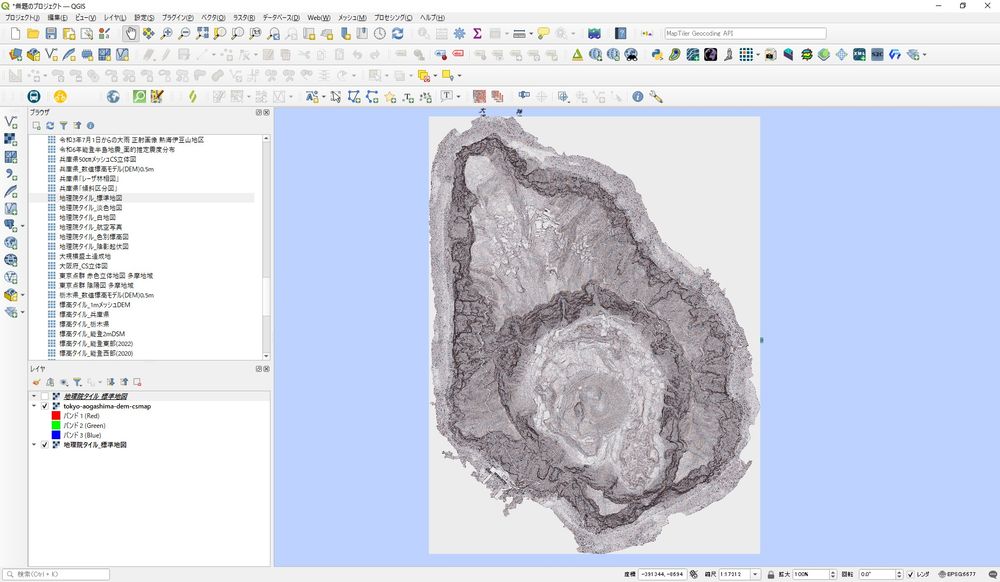1000x582 pixels.
Task: Click the red バンド 1 (Red) swatch
Action: click(56, 416)
